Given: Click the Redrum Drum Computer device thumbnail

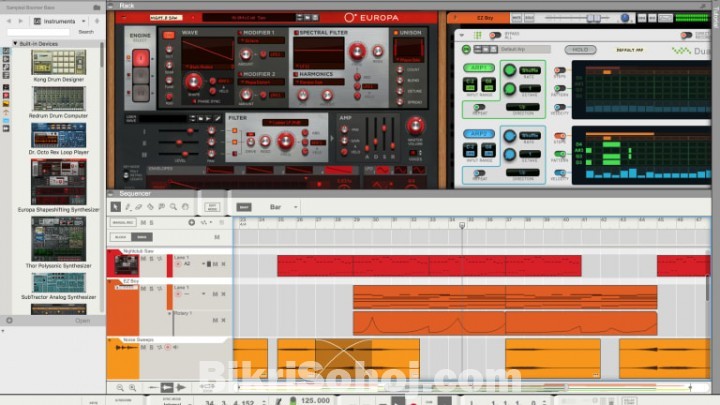Looking at the screenshot, I should (x=58, y=98).
